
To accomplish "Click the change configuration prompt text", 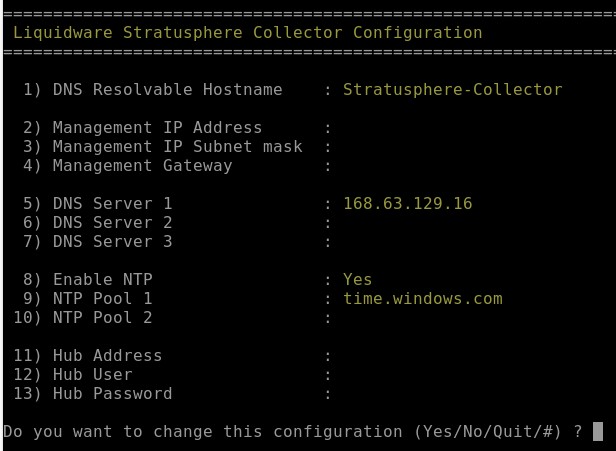I will 293,432.
